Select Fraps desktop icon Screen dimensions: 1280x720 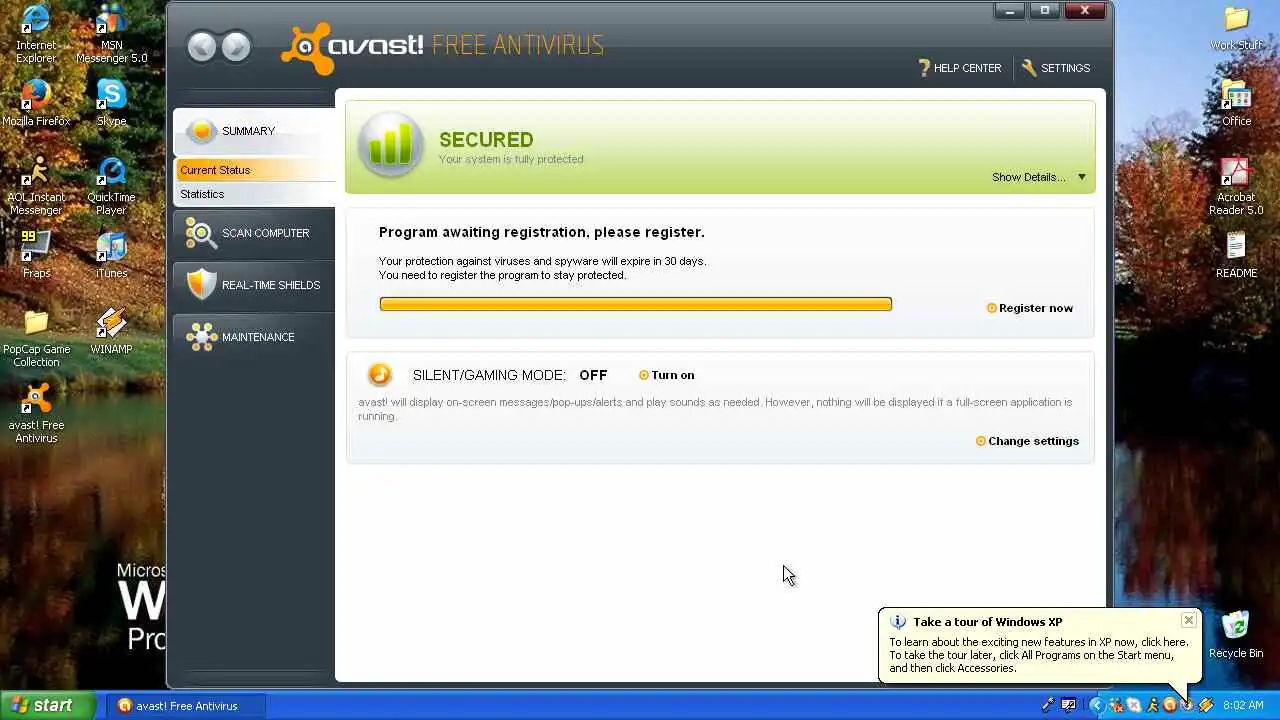[36, 255]
